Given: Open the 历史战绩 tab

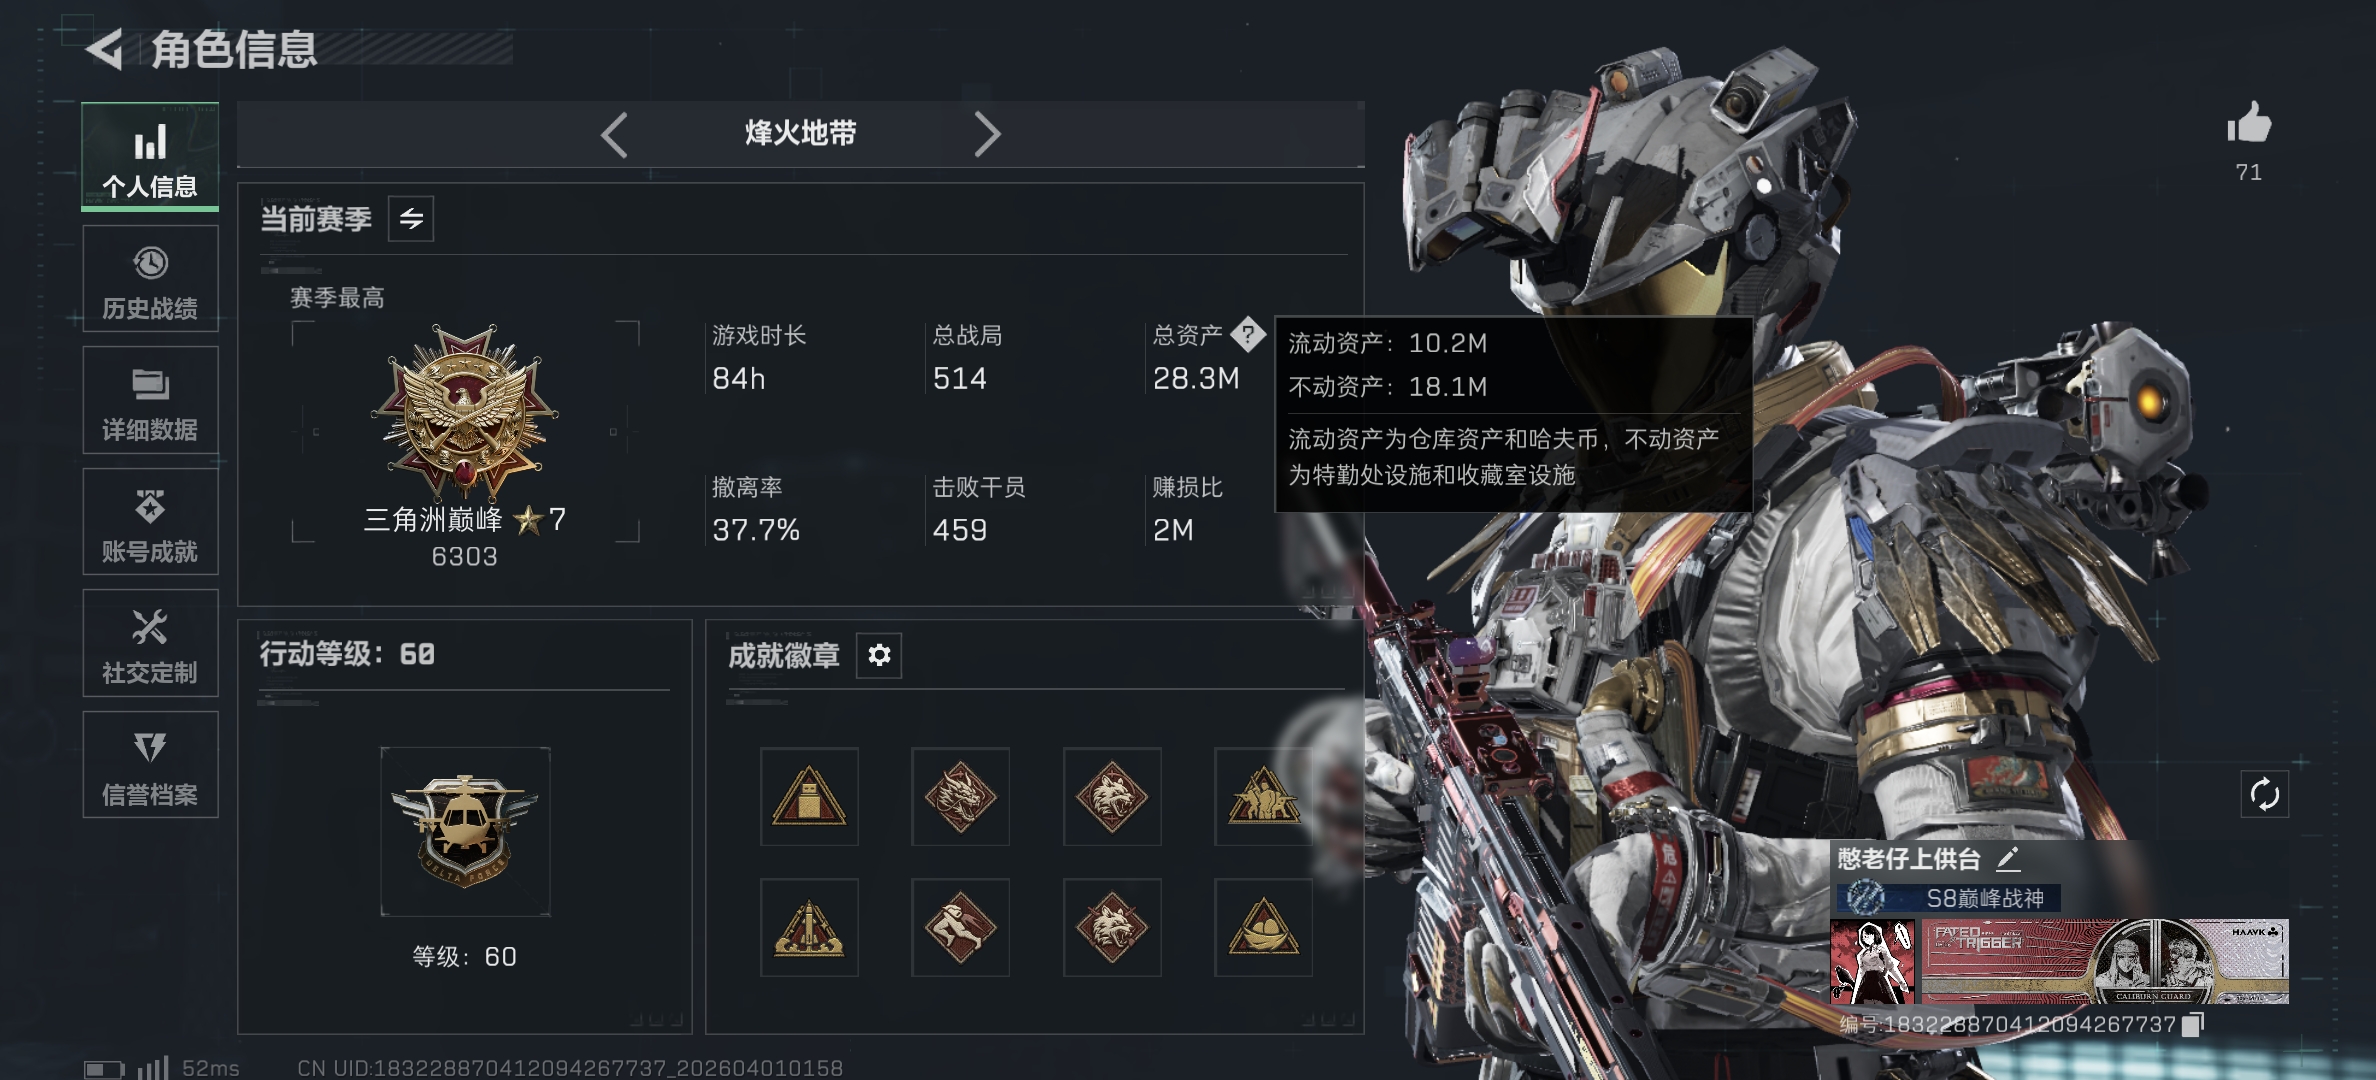Looking at the screenshot, I should coord(150,279).
